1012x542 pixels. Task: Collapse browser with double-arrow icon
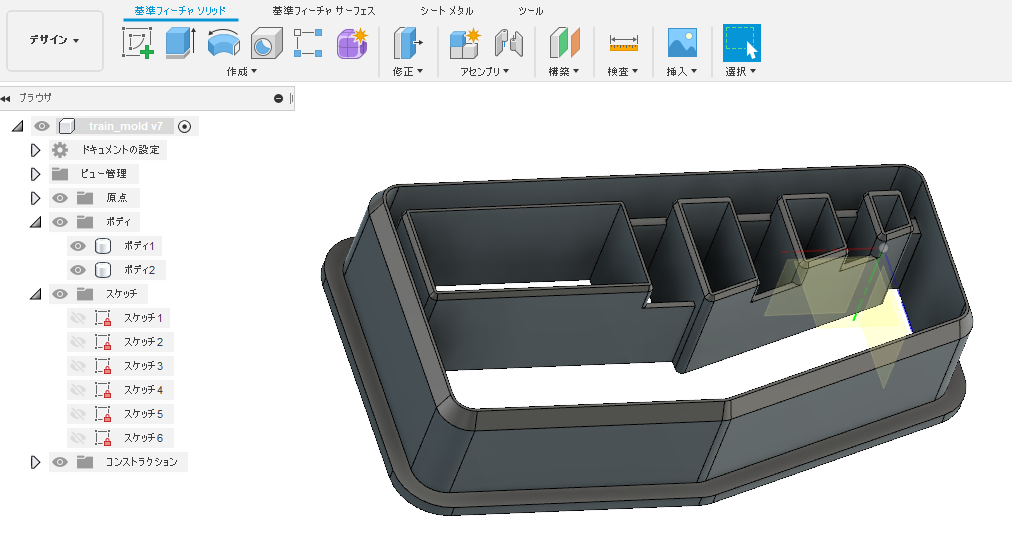pyautogui.click(x=6, y=98)
